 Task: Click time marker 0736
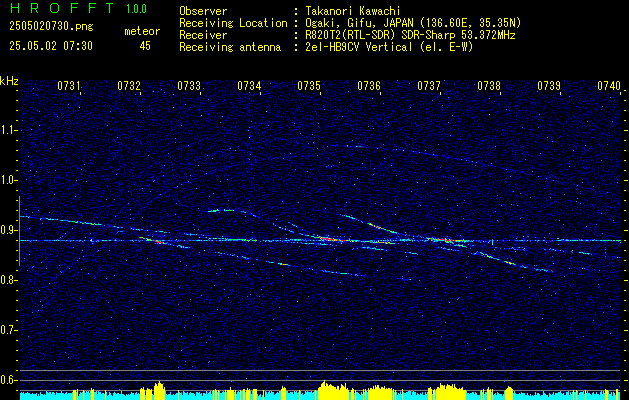(x=369, y=85)
